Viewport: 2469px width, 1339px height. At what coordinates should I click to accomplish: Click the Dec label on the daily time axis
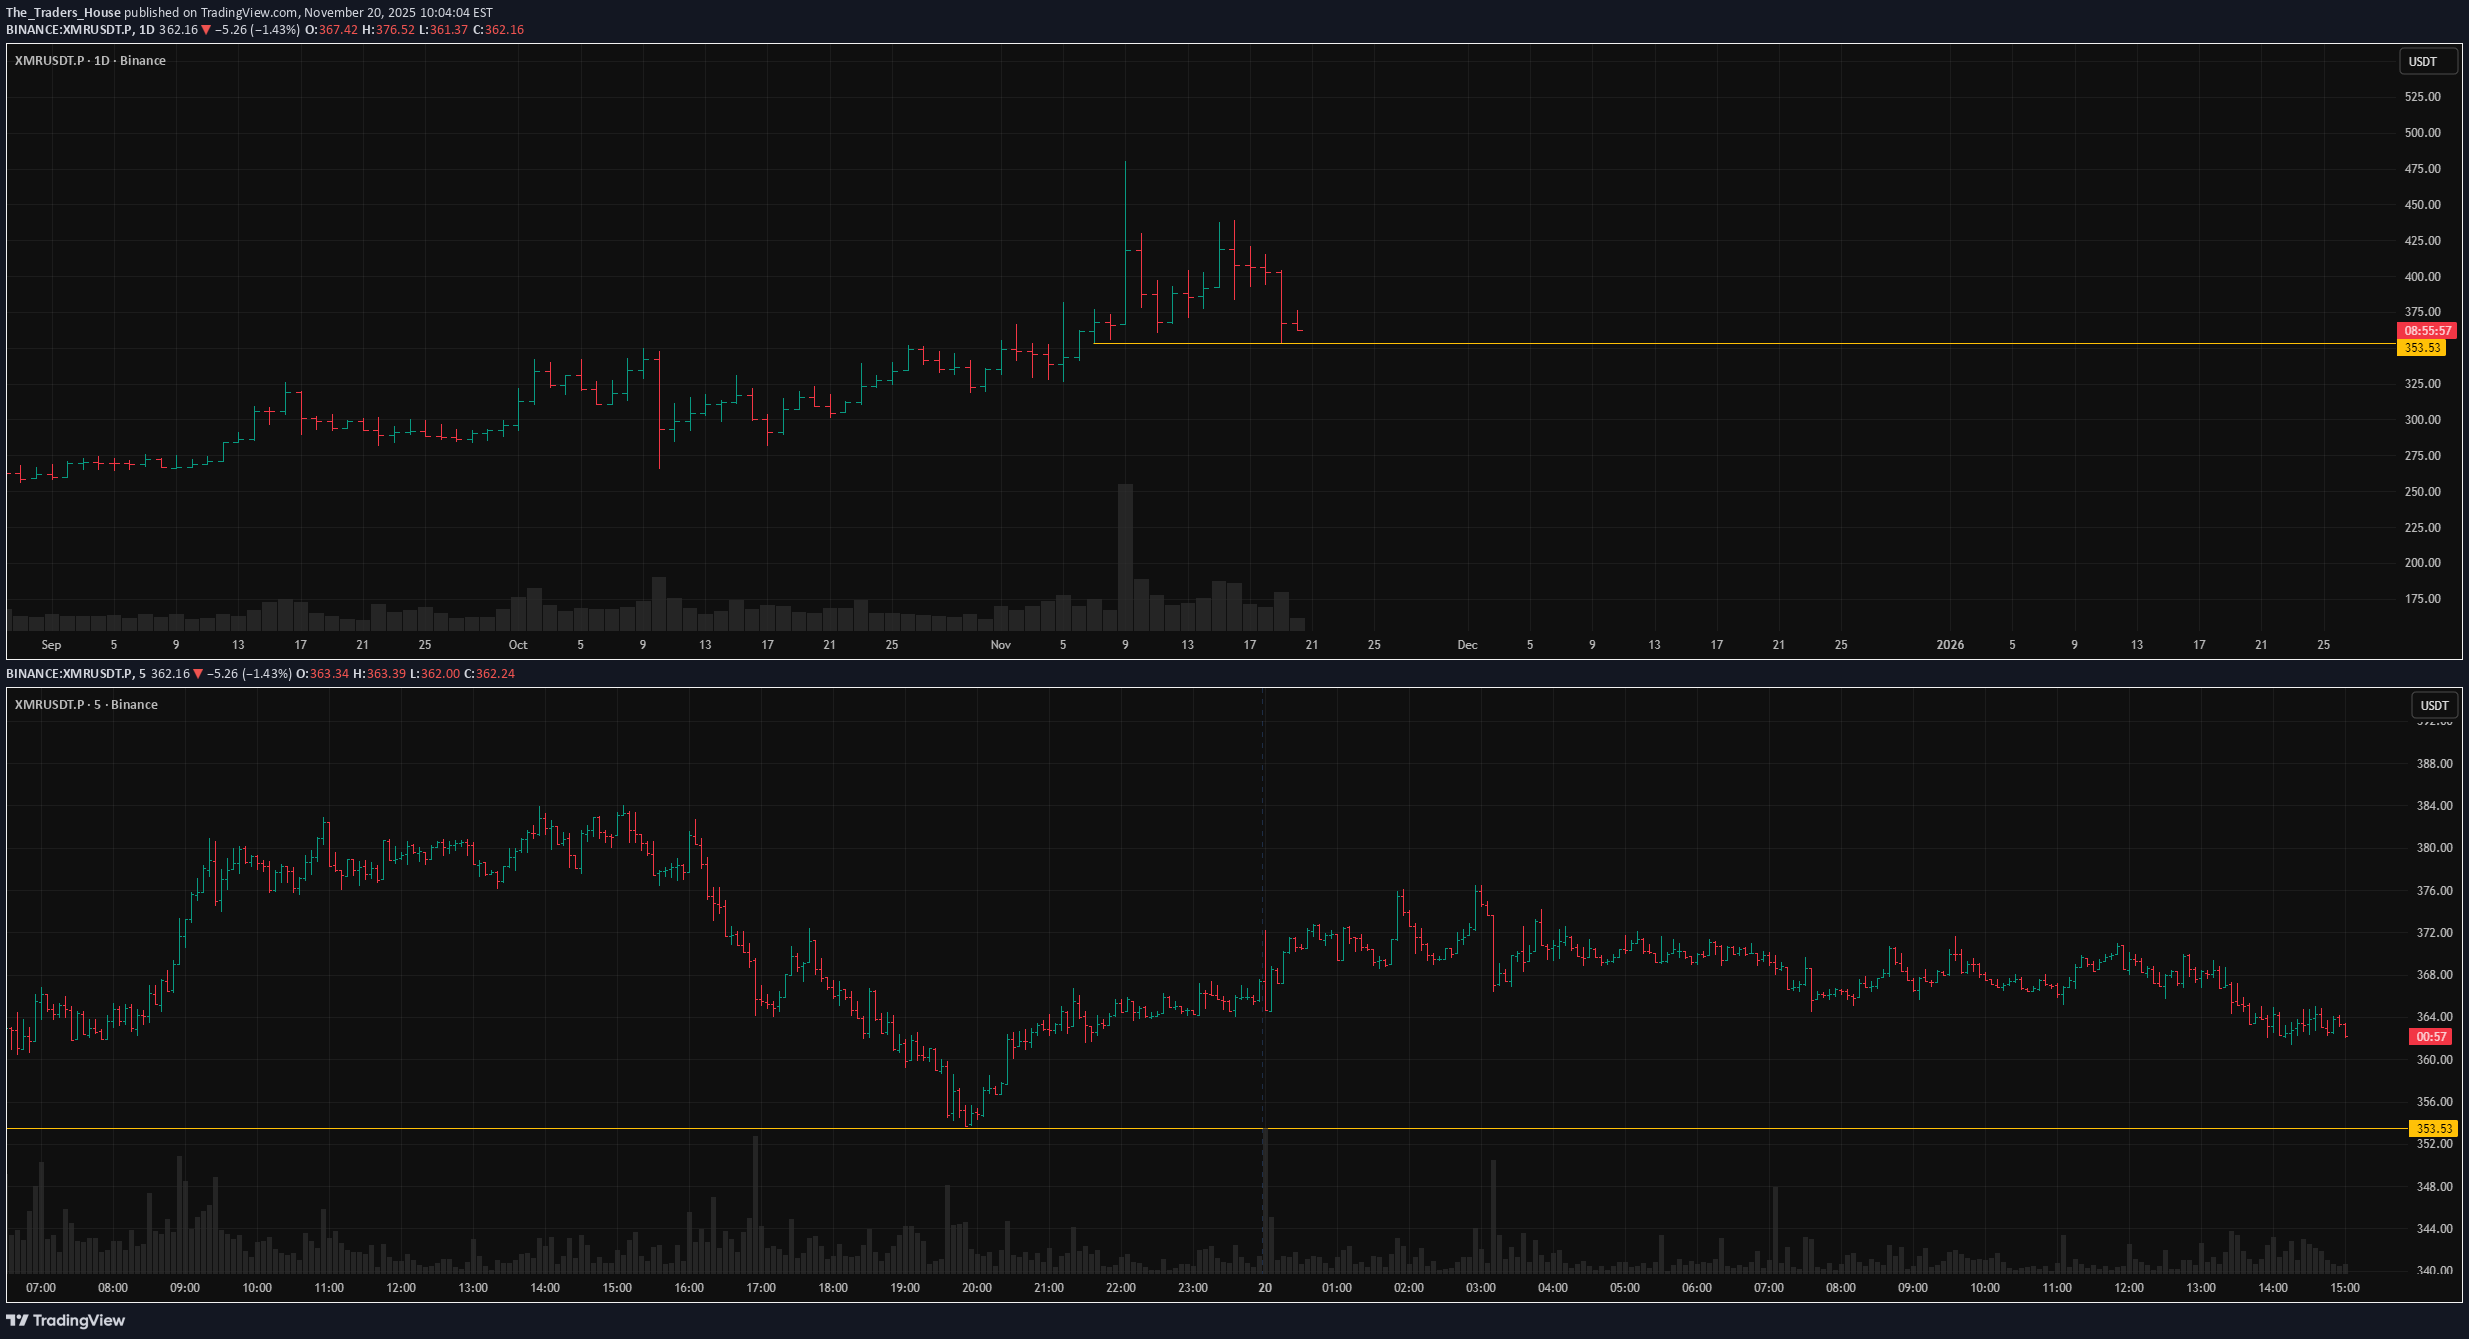click(1466, 645)
